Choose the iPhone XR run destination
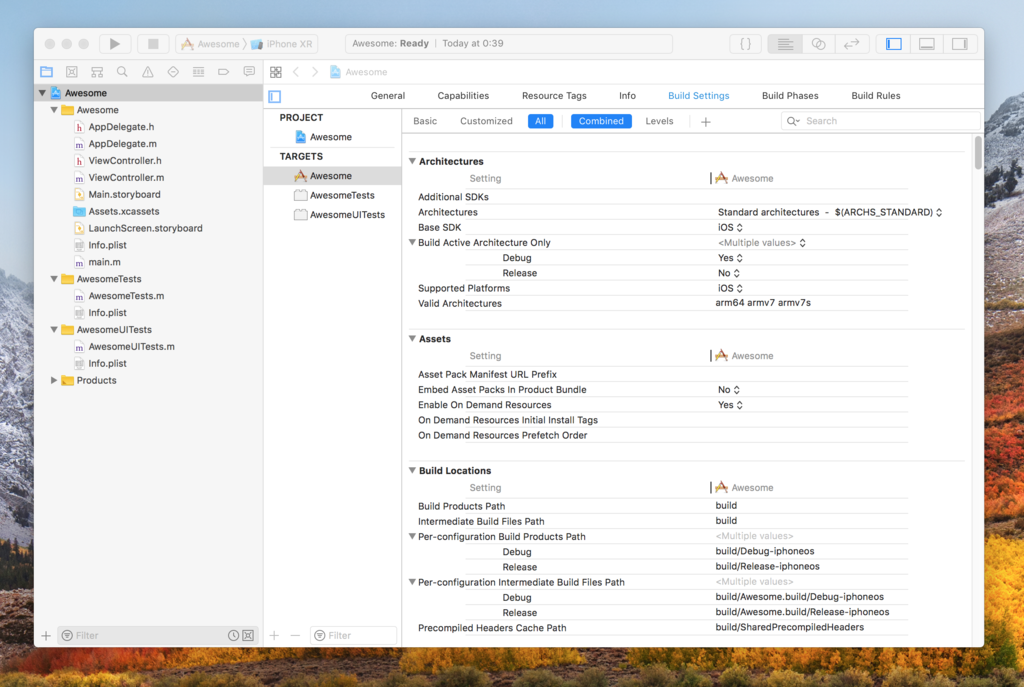This screenshot has height=687, width=1024. point(282,44)
